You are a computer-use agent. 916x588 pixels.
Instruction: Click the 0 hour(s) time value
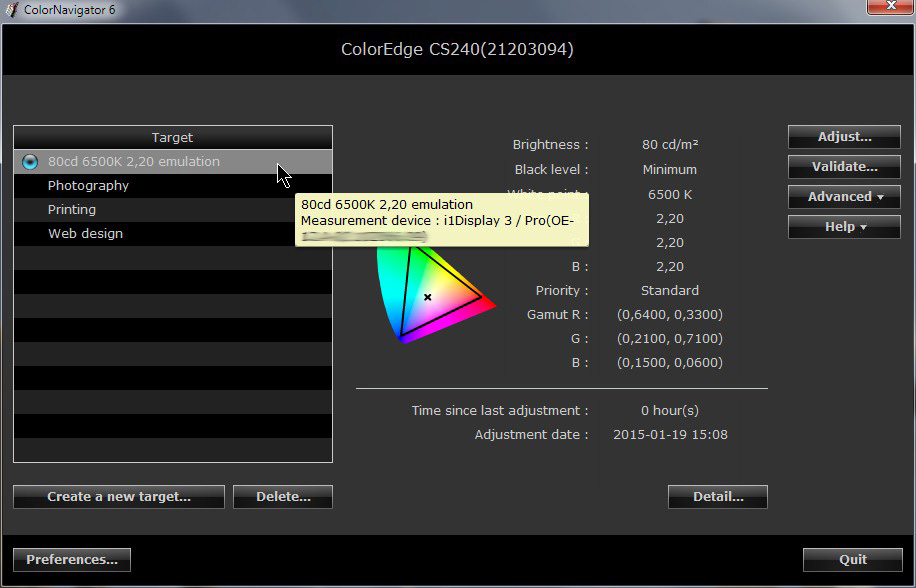670,410
